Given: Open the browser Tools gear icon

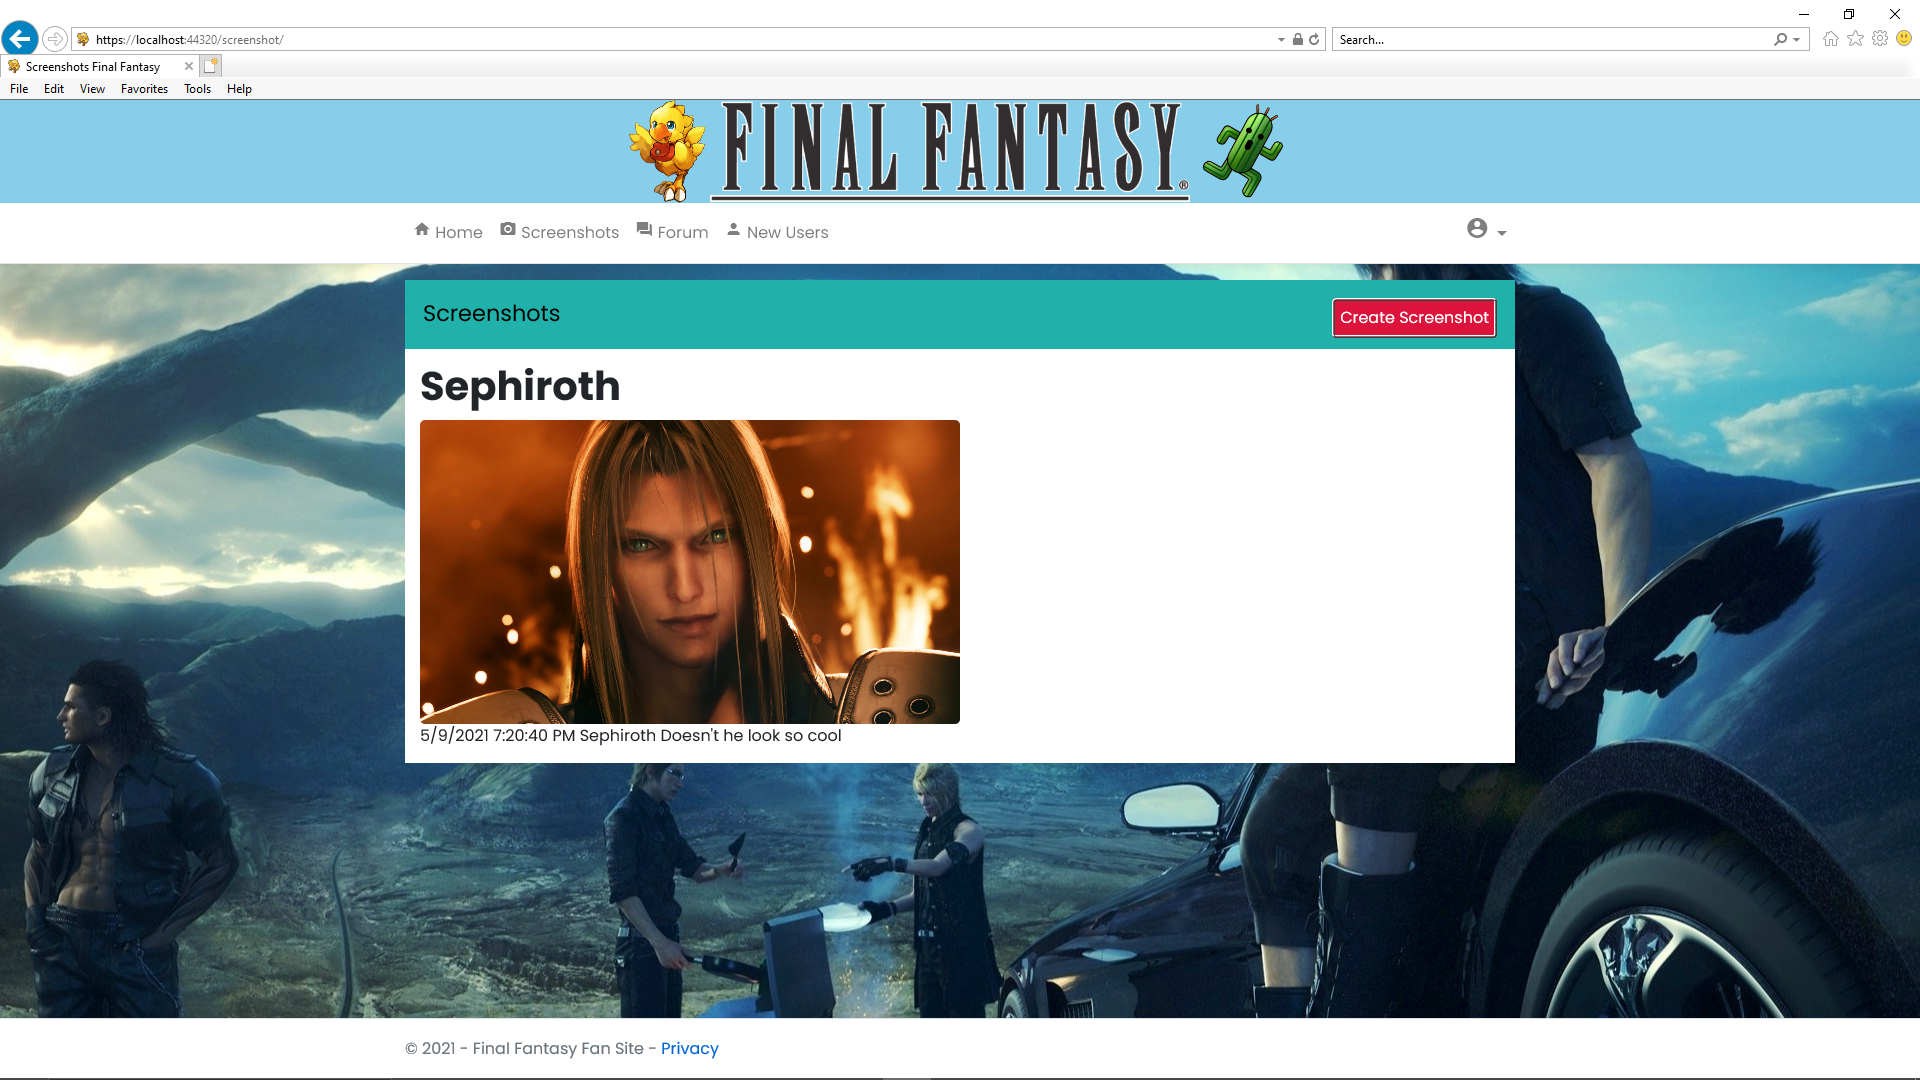Looking at the screenshot, I should 1879,39.
